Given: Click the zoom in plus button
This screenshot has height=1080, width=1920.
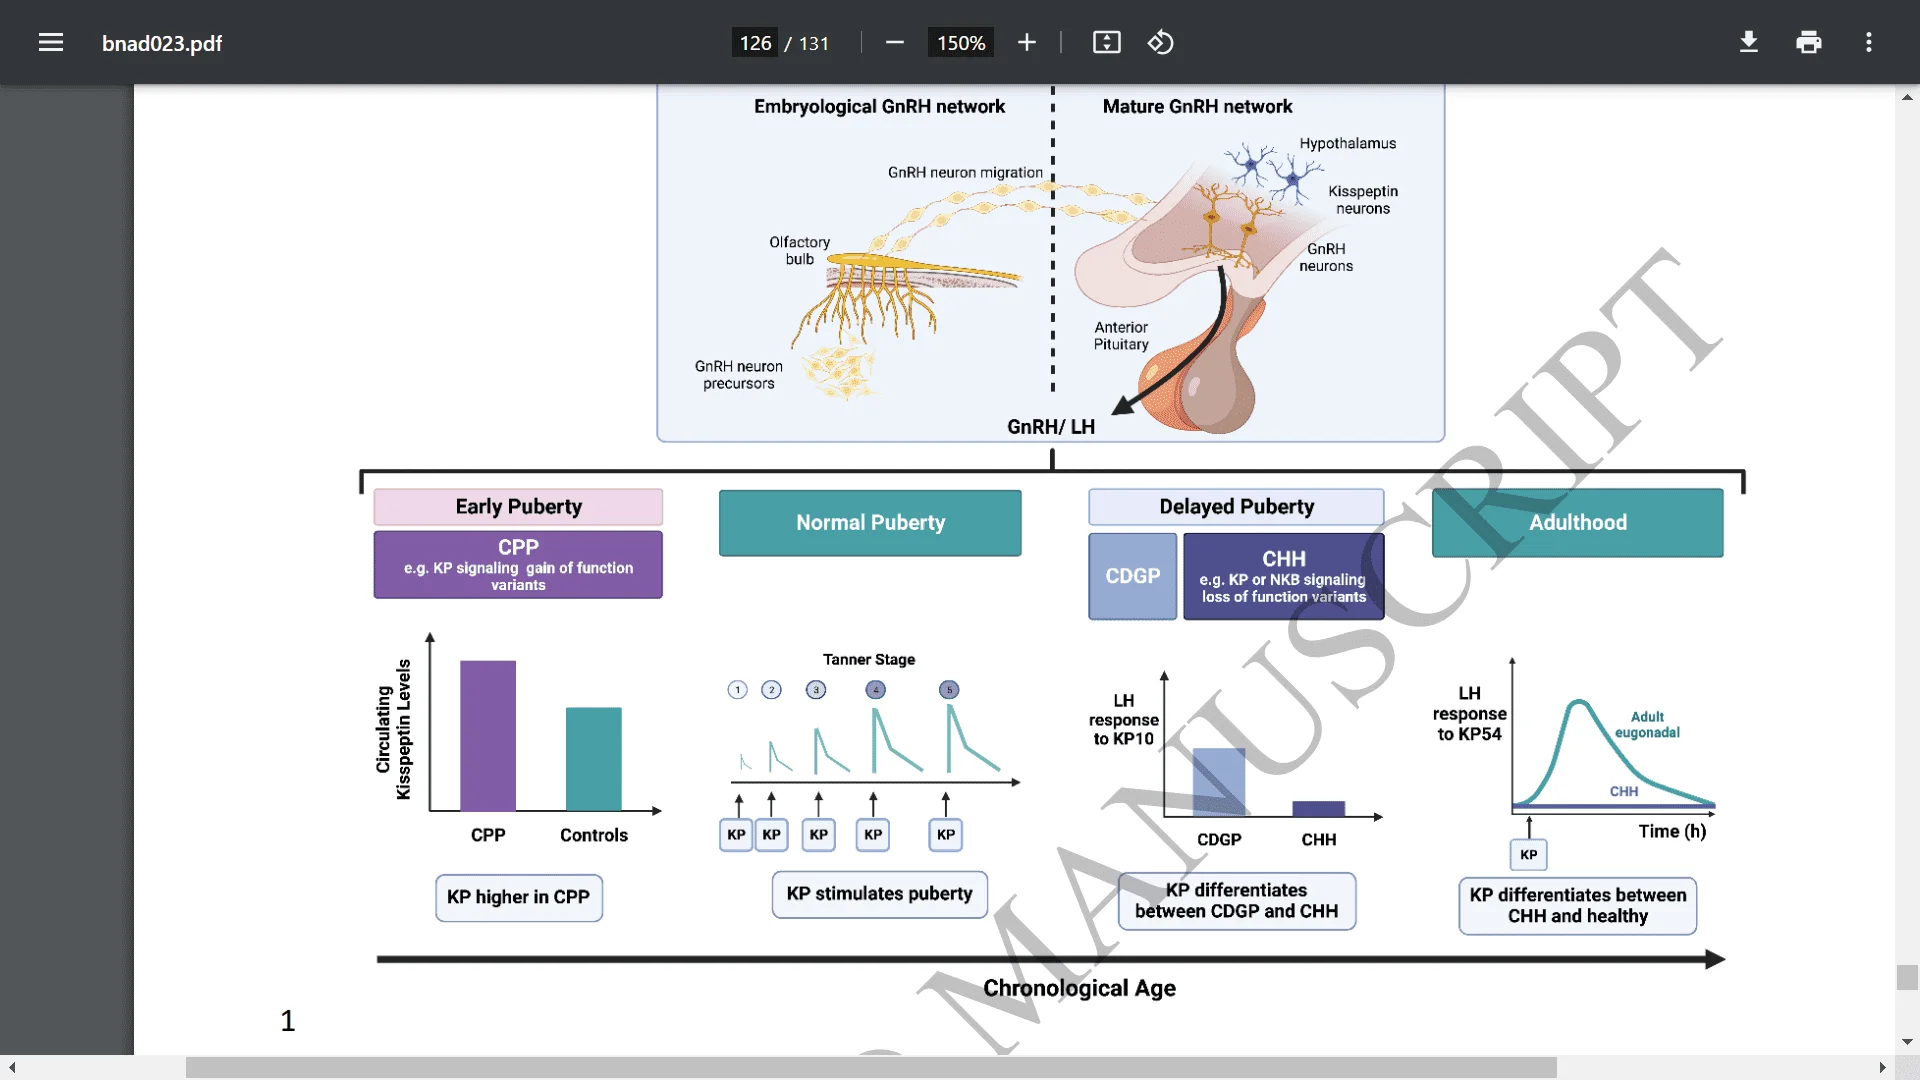Looking at the screenshot, I should [x=1027, y=42].
